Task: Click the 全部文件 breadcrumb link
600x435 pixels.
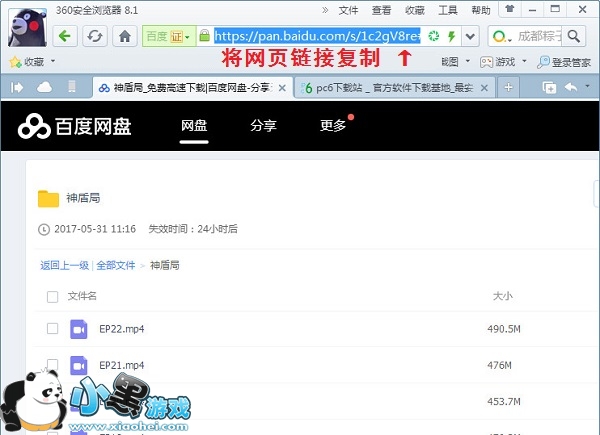Action: [x=116, y=265]
